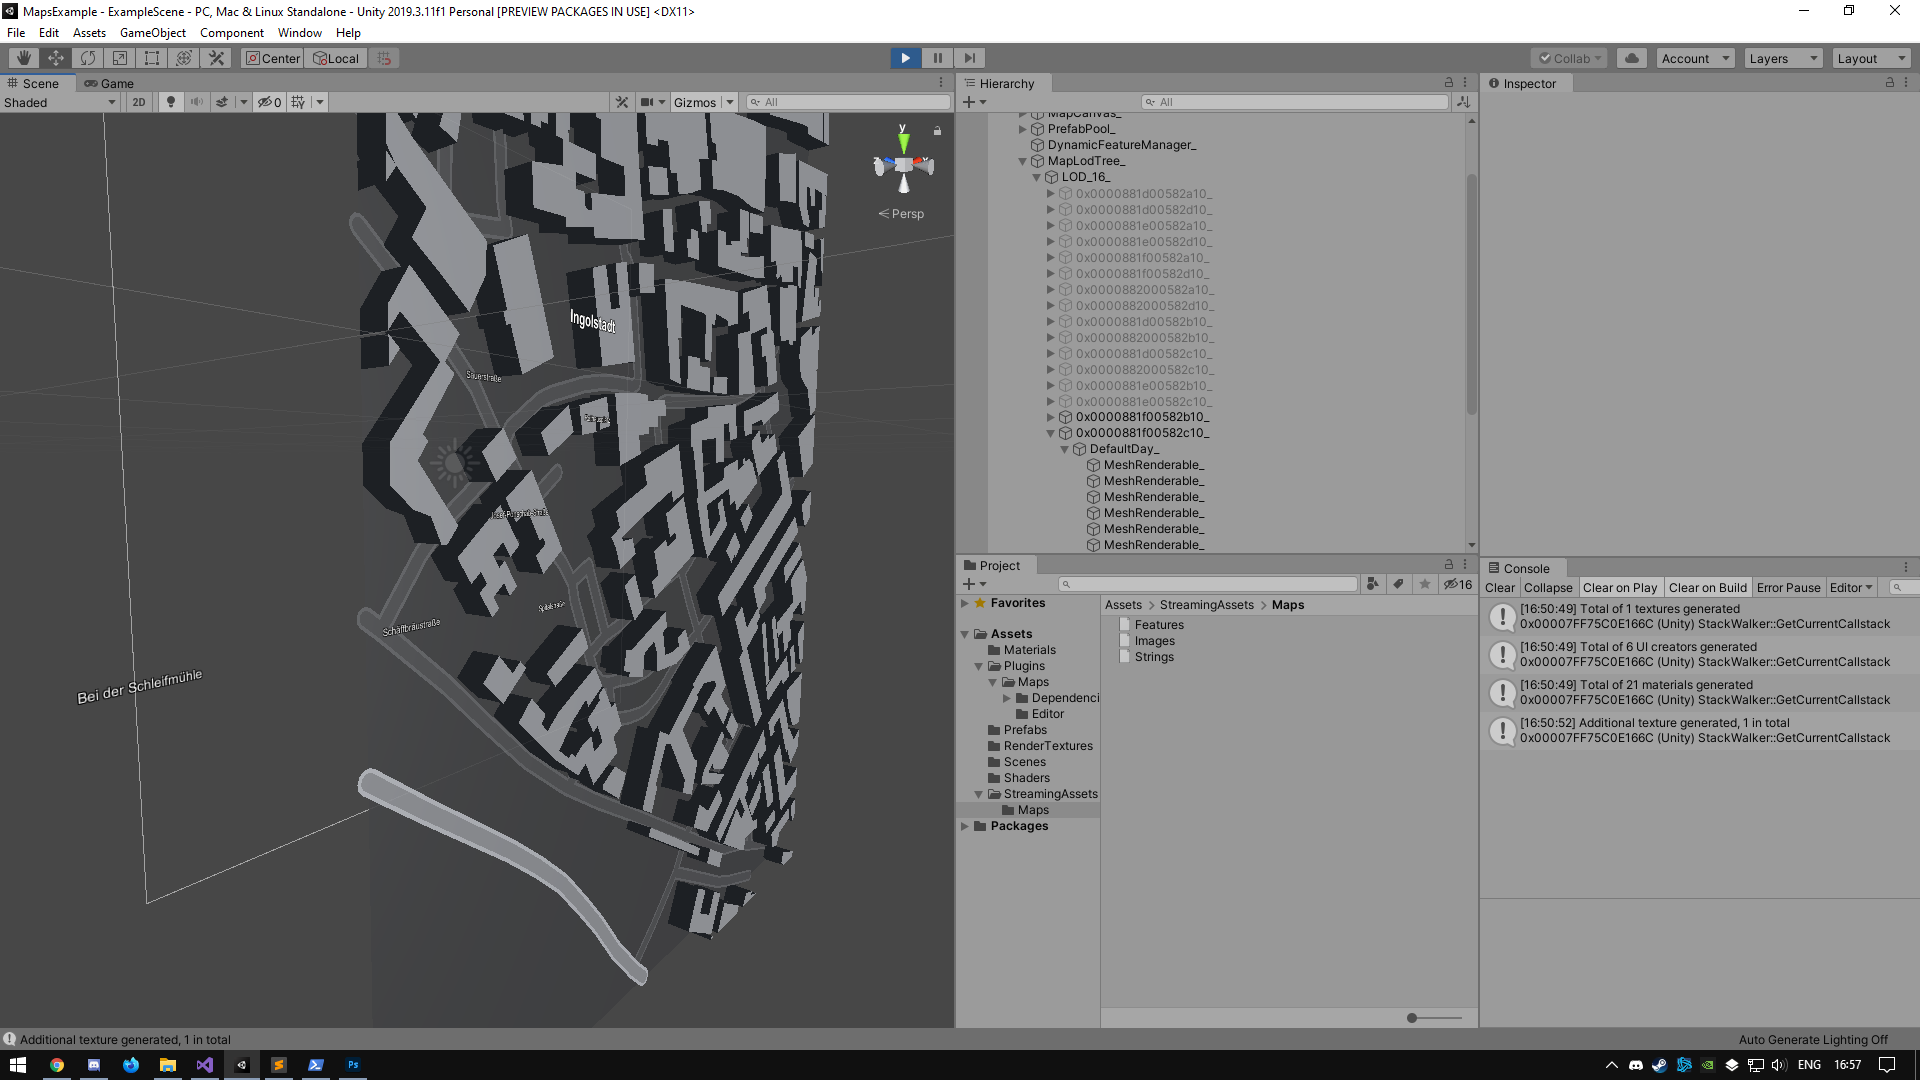Select the Move tool
The height and width of the screenshot is (1080, 1920).
[56, 58]
